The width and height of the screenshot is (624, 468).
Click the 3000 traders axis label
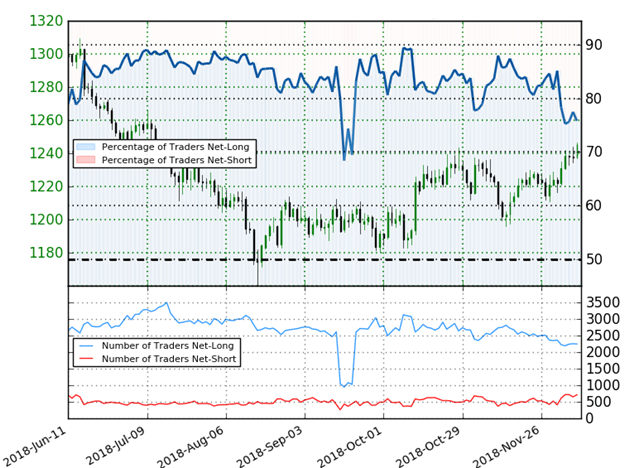point(603,319)
